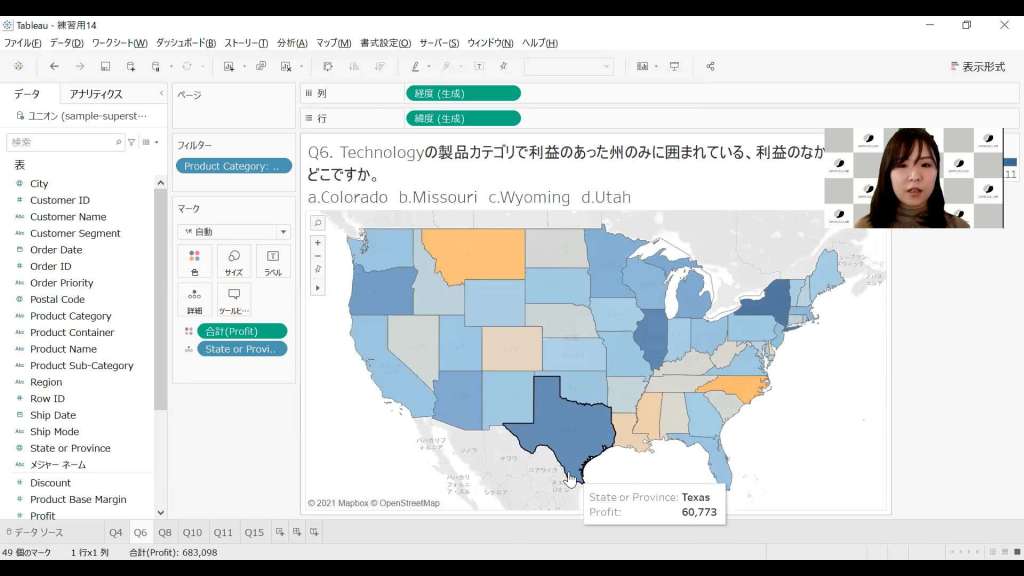Start presentation mode icon
Screen dimensions: 1024x576
tap(675, 66)
